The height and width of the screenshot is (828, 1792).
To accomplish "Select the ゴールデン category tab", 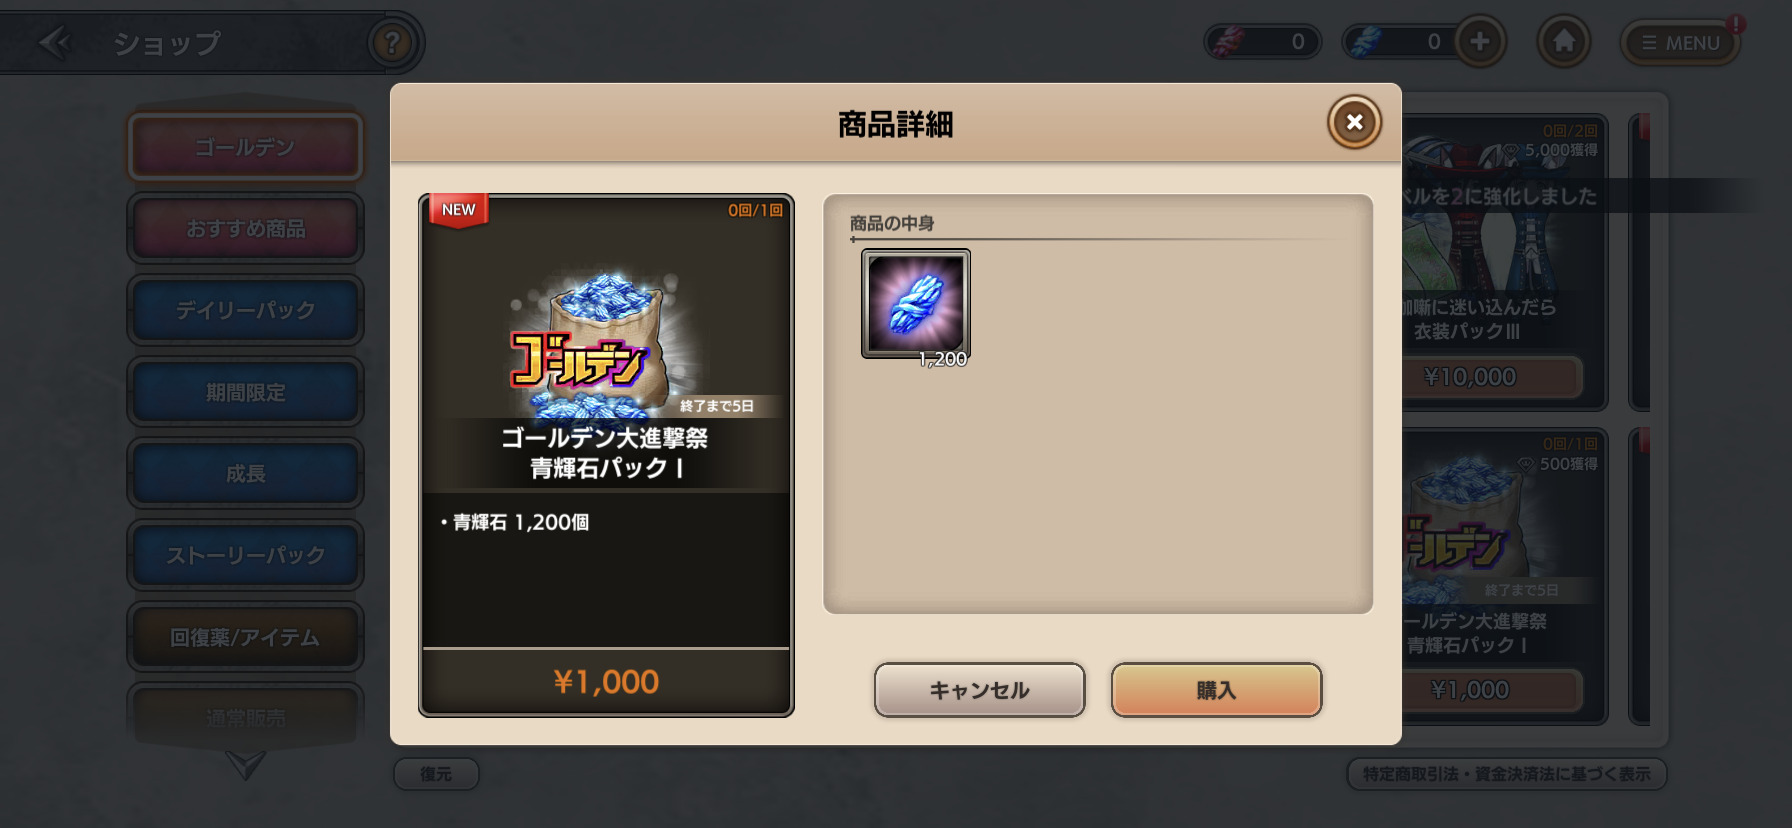I will (x=245, y=147).
